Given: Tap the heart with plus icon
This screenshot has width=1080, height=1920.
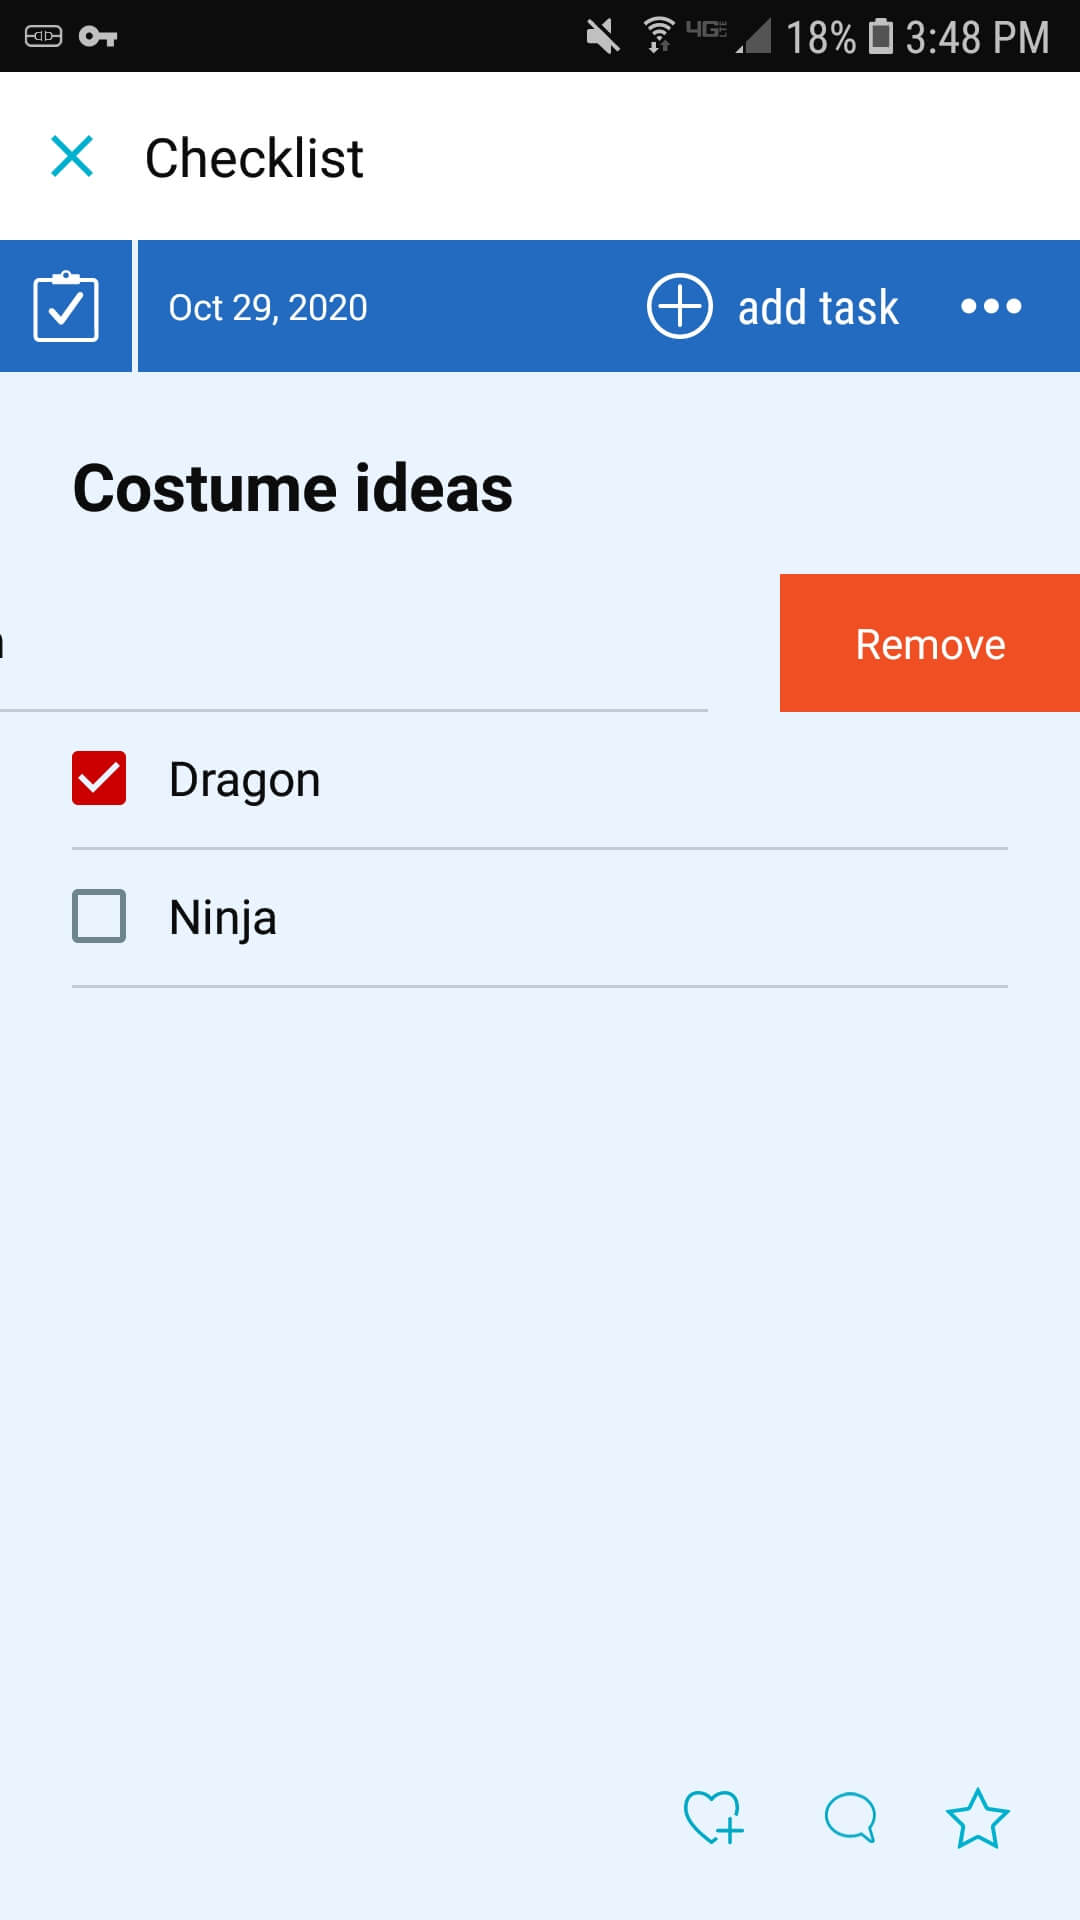Looking at the screenshot, I should click(713, 1817).
